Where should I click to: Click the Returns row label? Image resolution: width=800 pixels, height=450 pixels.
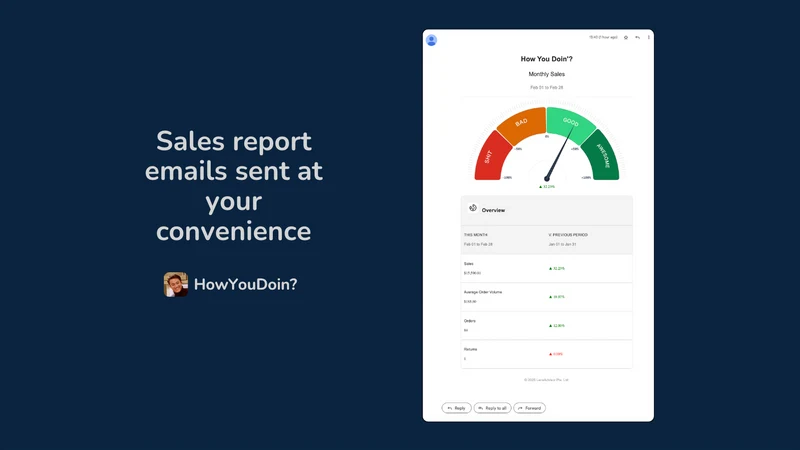pos(470,349)
